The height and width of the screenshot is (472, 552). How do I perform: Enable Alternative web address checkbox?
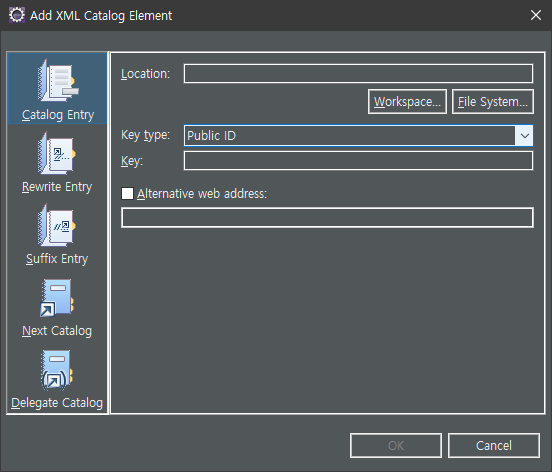point(127,194)
